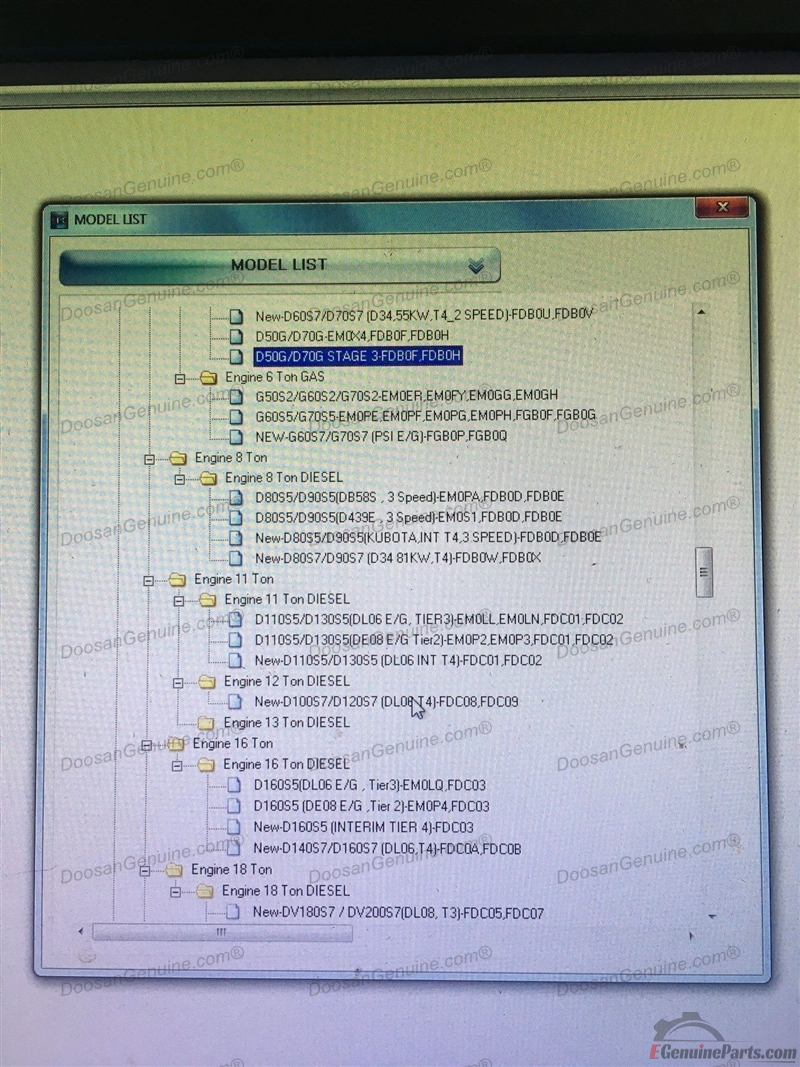Click the folder icon for Engine 13 Ton DIESEL
The image size is (800, 1067).
click(x=206, y=722)
